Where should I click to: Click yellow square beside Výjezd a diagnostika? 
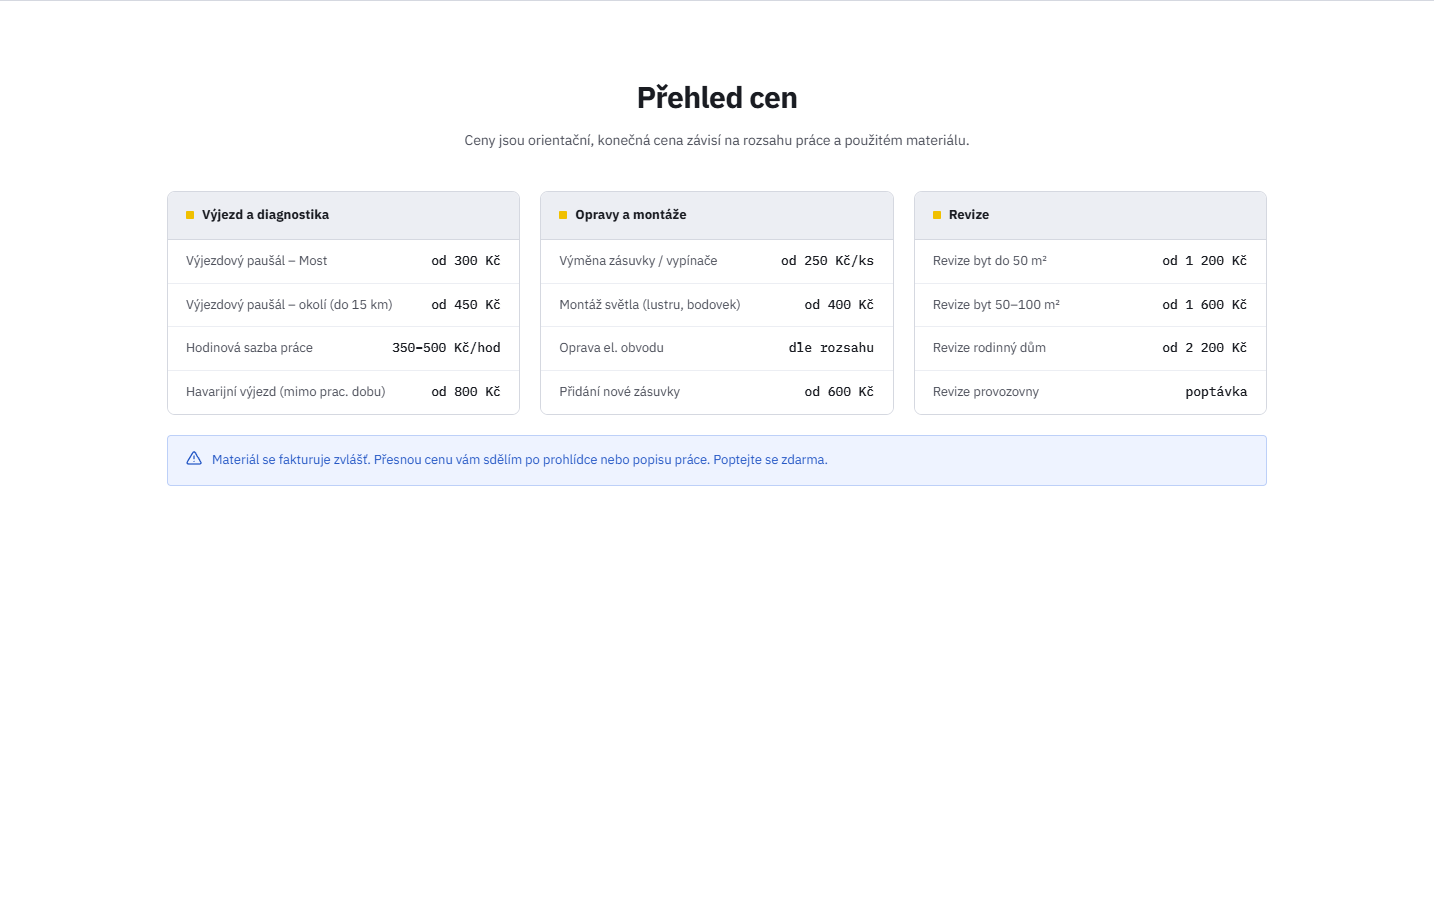[x=190, y=215]
